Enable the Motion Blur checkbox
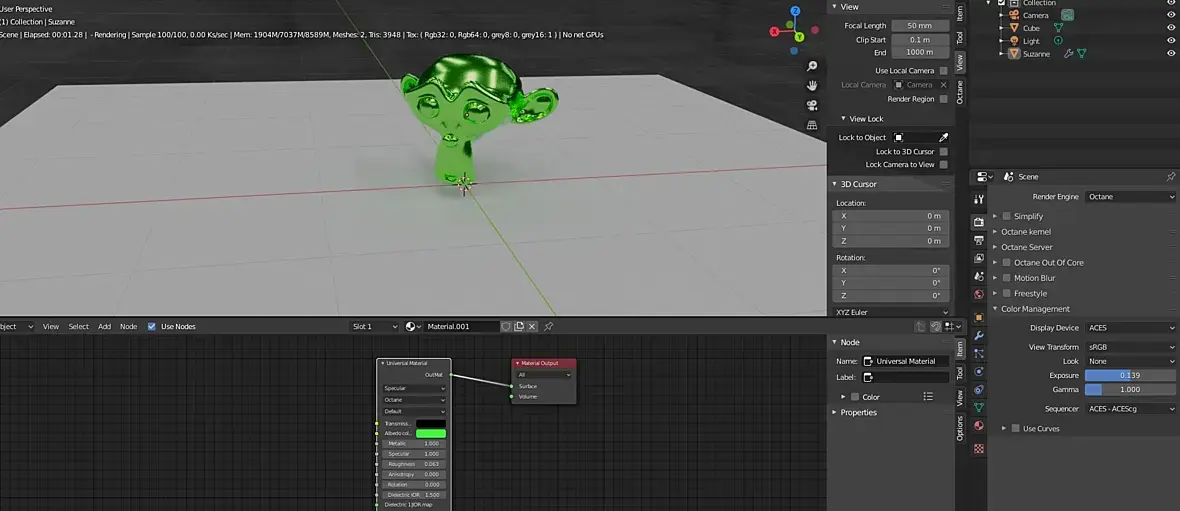Viewport: 1180px width, 511px height. click(x=1006, y=278)
